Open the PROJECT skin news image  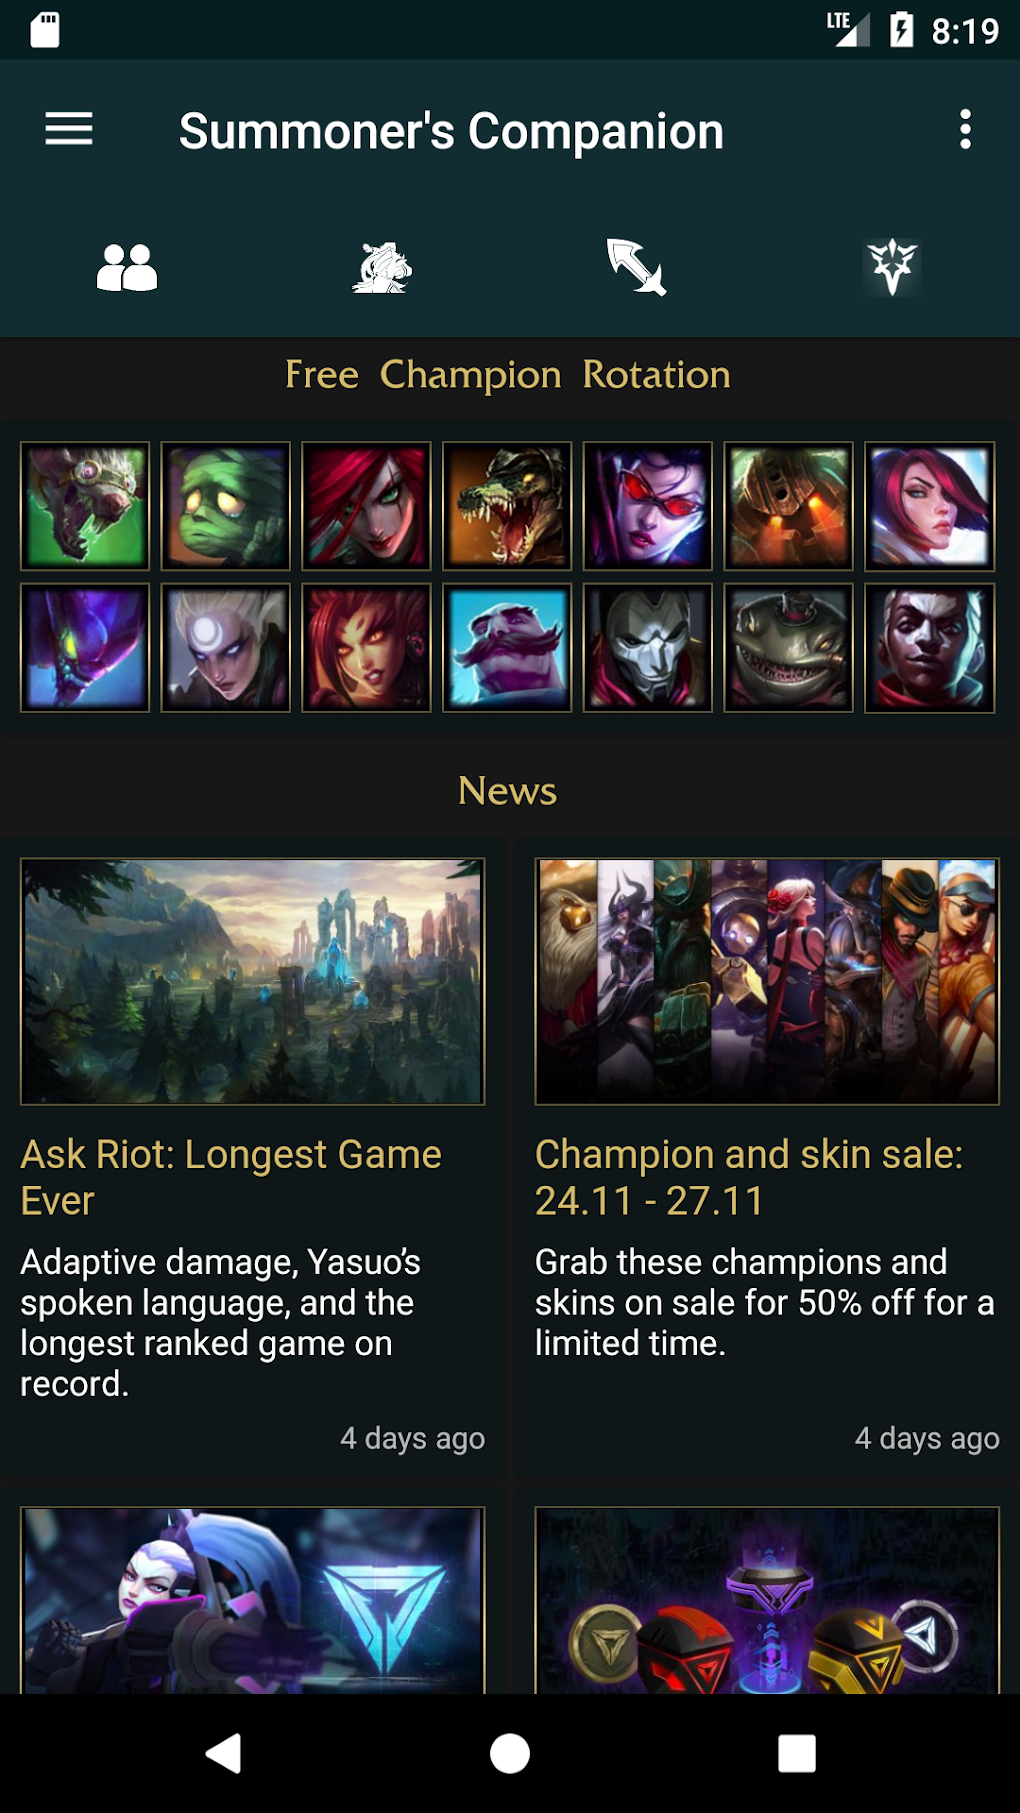253,1599
